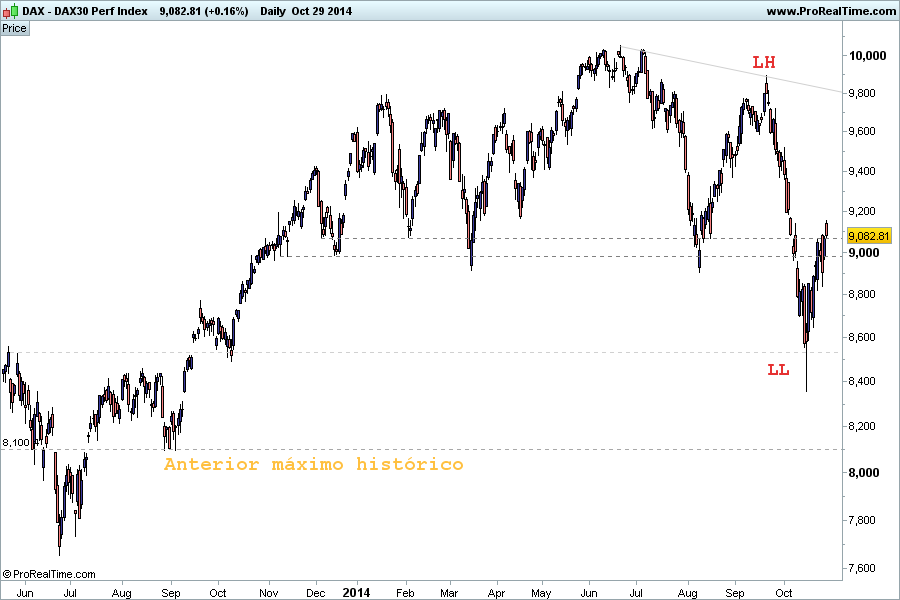Click the www.ProRealTime.com link at top right
This screenshot has width=900, height=600.
point(831,11)
